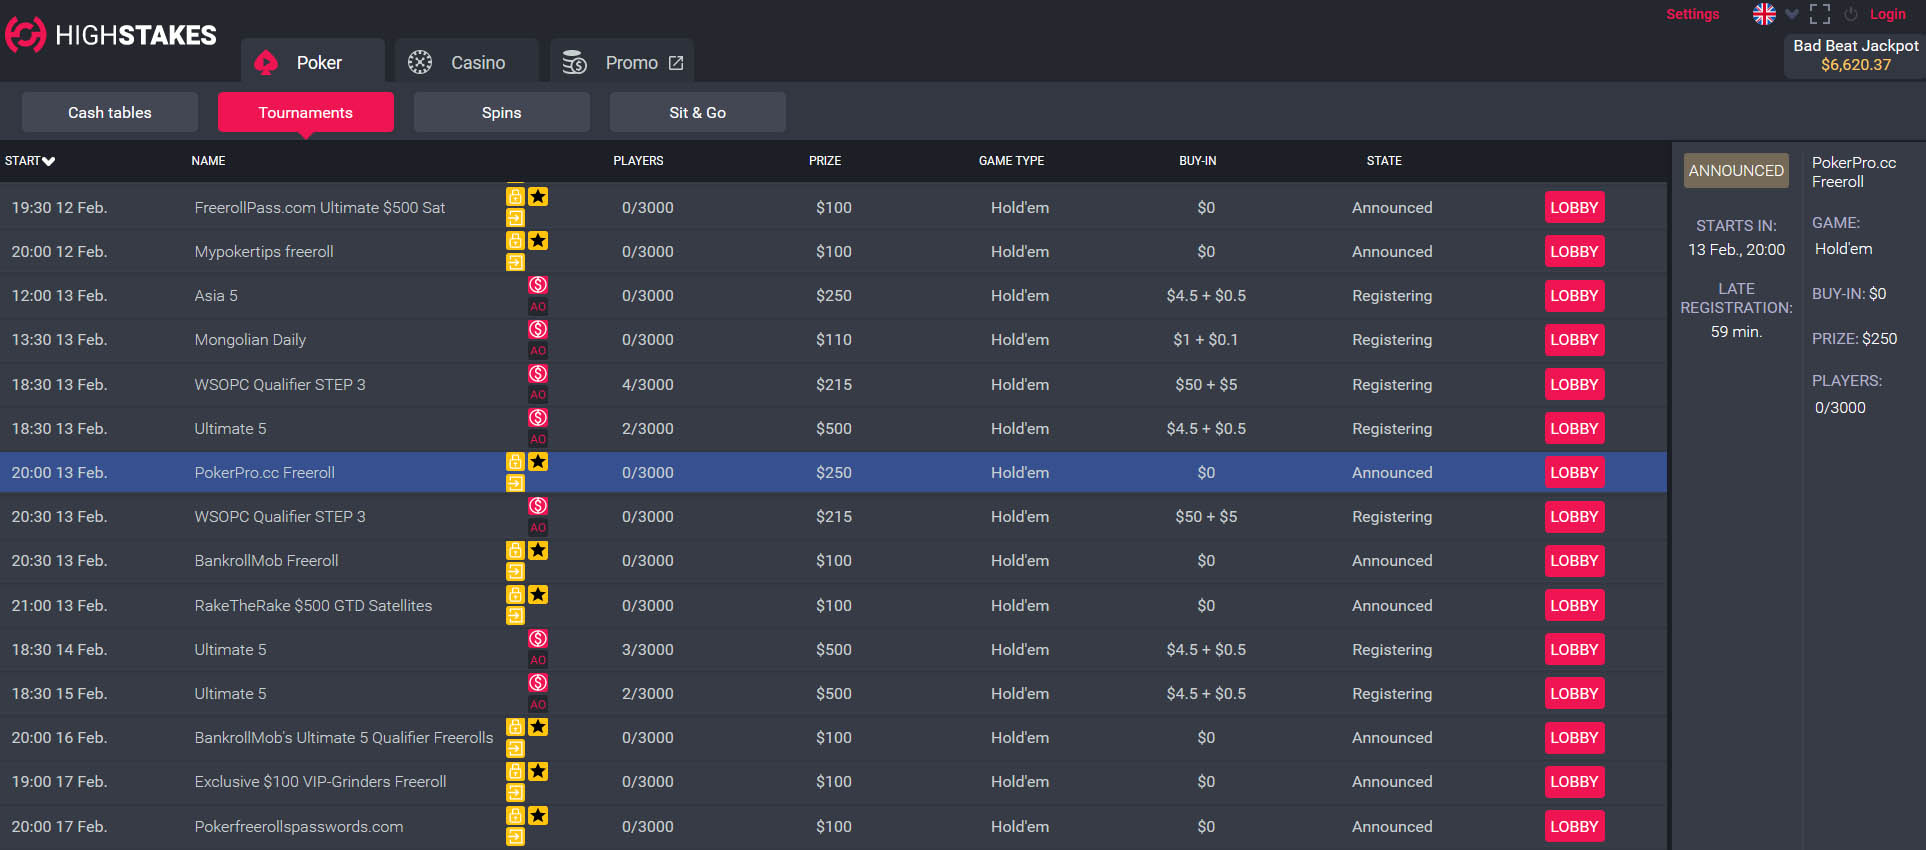The width and height of the screenshot is (1926, 850).
Task: Click the GAME TYPE column header
Action: (x=1011, y=161)
